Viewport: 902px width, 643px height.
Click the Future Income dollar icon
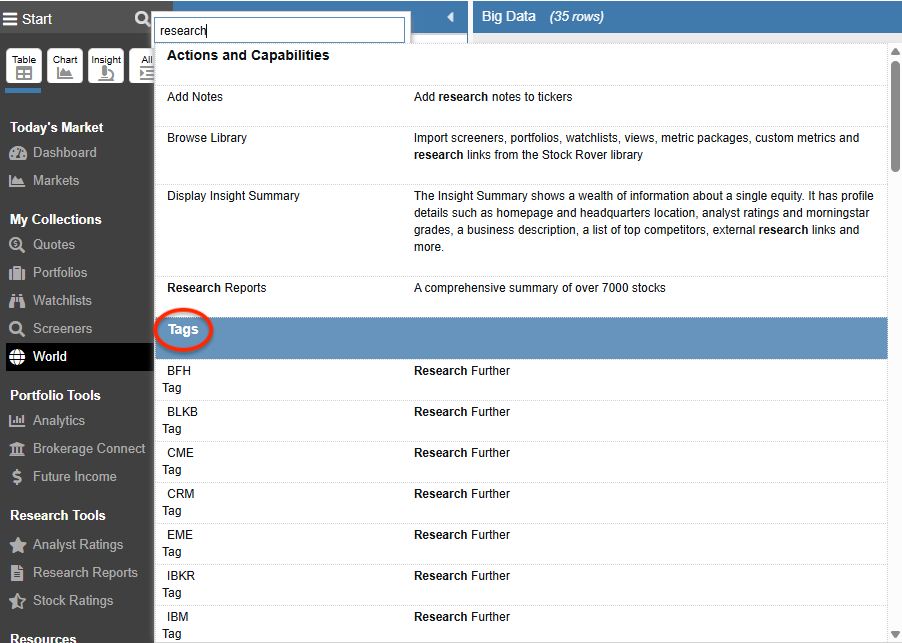17,477
